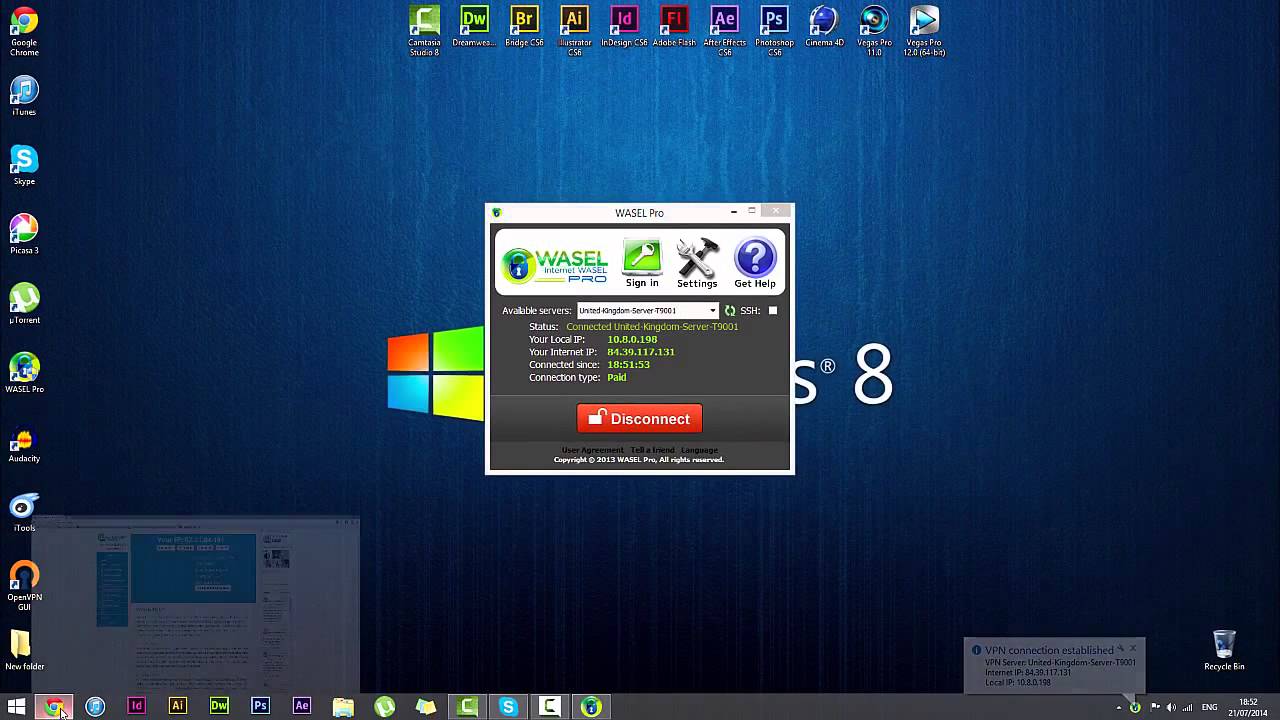Open the network signal tray icon
Screen dimensions: 1280x720
click(1187, 708)
